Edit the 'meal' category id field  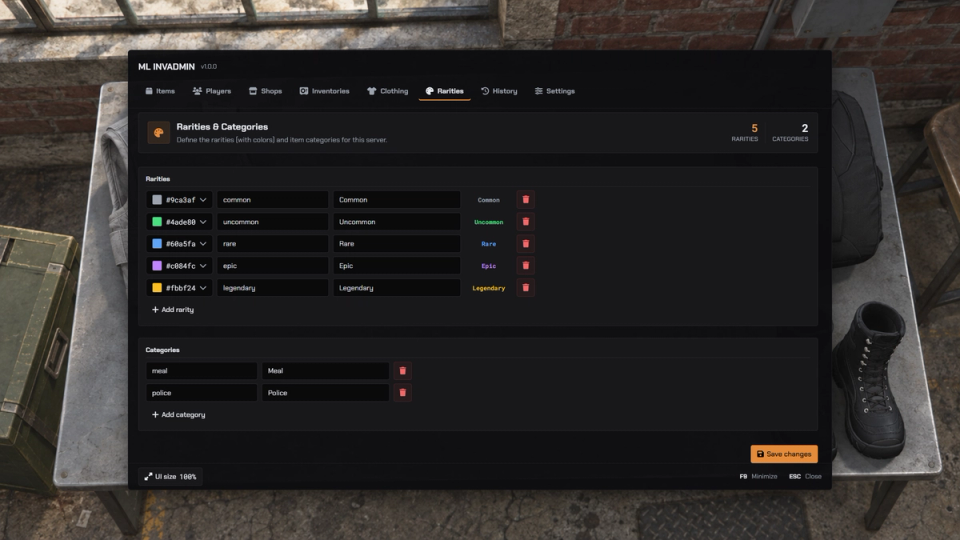(x=201, y=370)
